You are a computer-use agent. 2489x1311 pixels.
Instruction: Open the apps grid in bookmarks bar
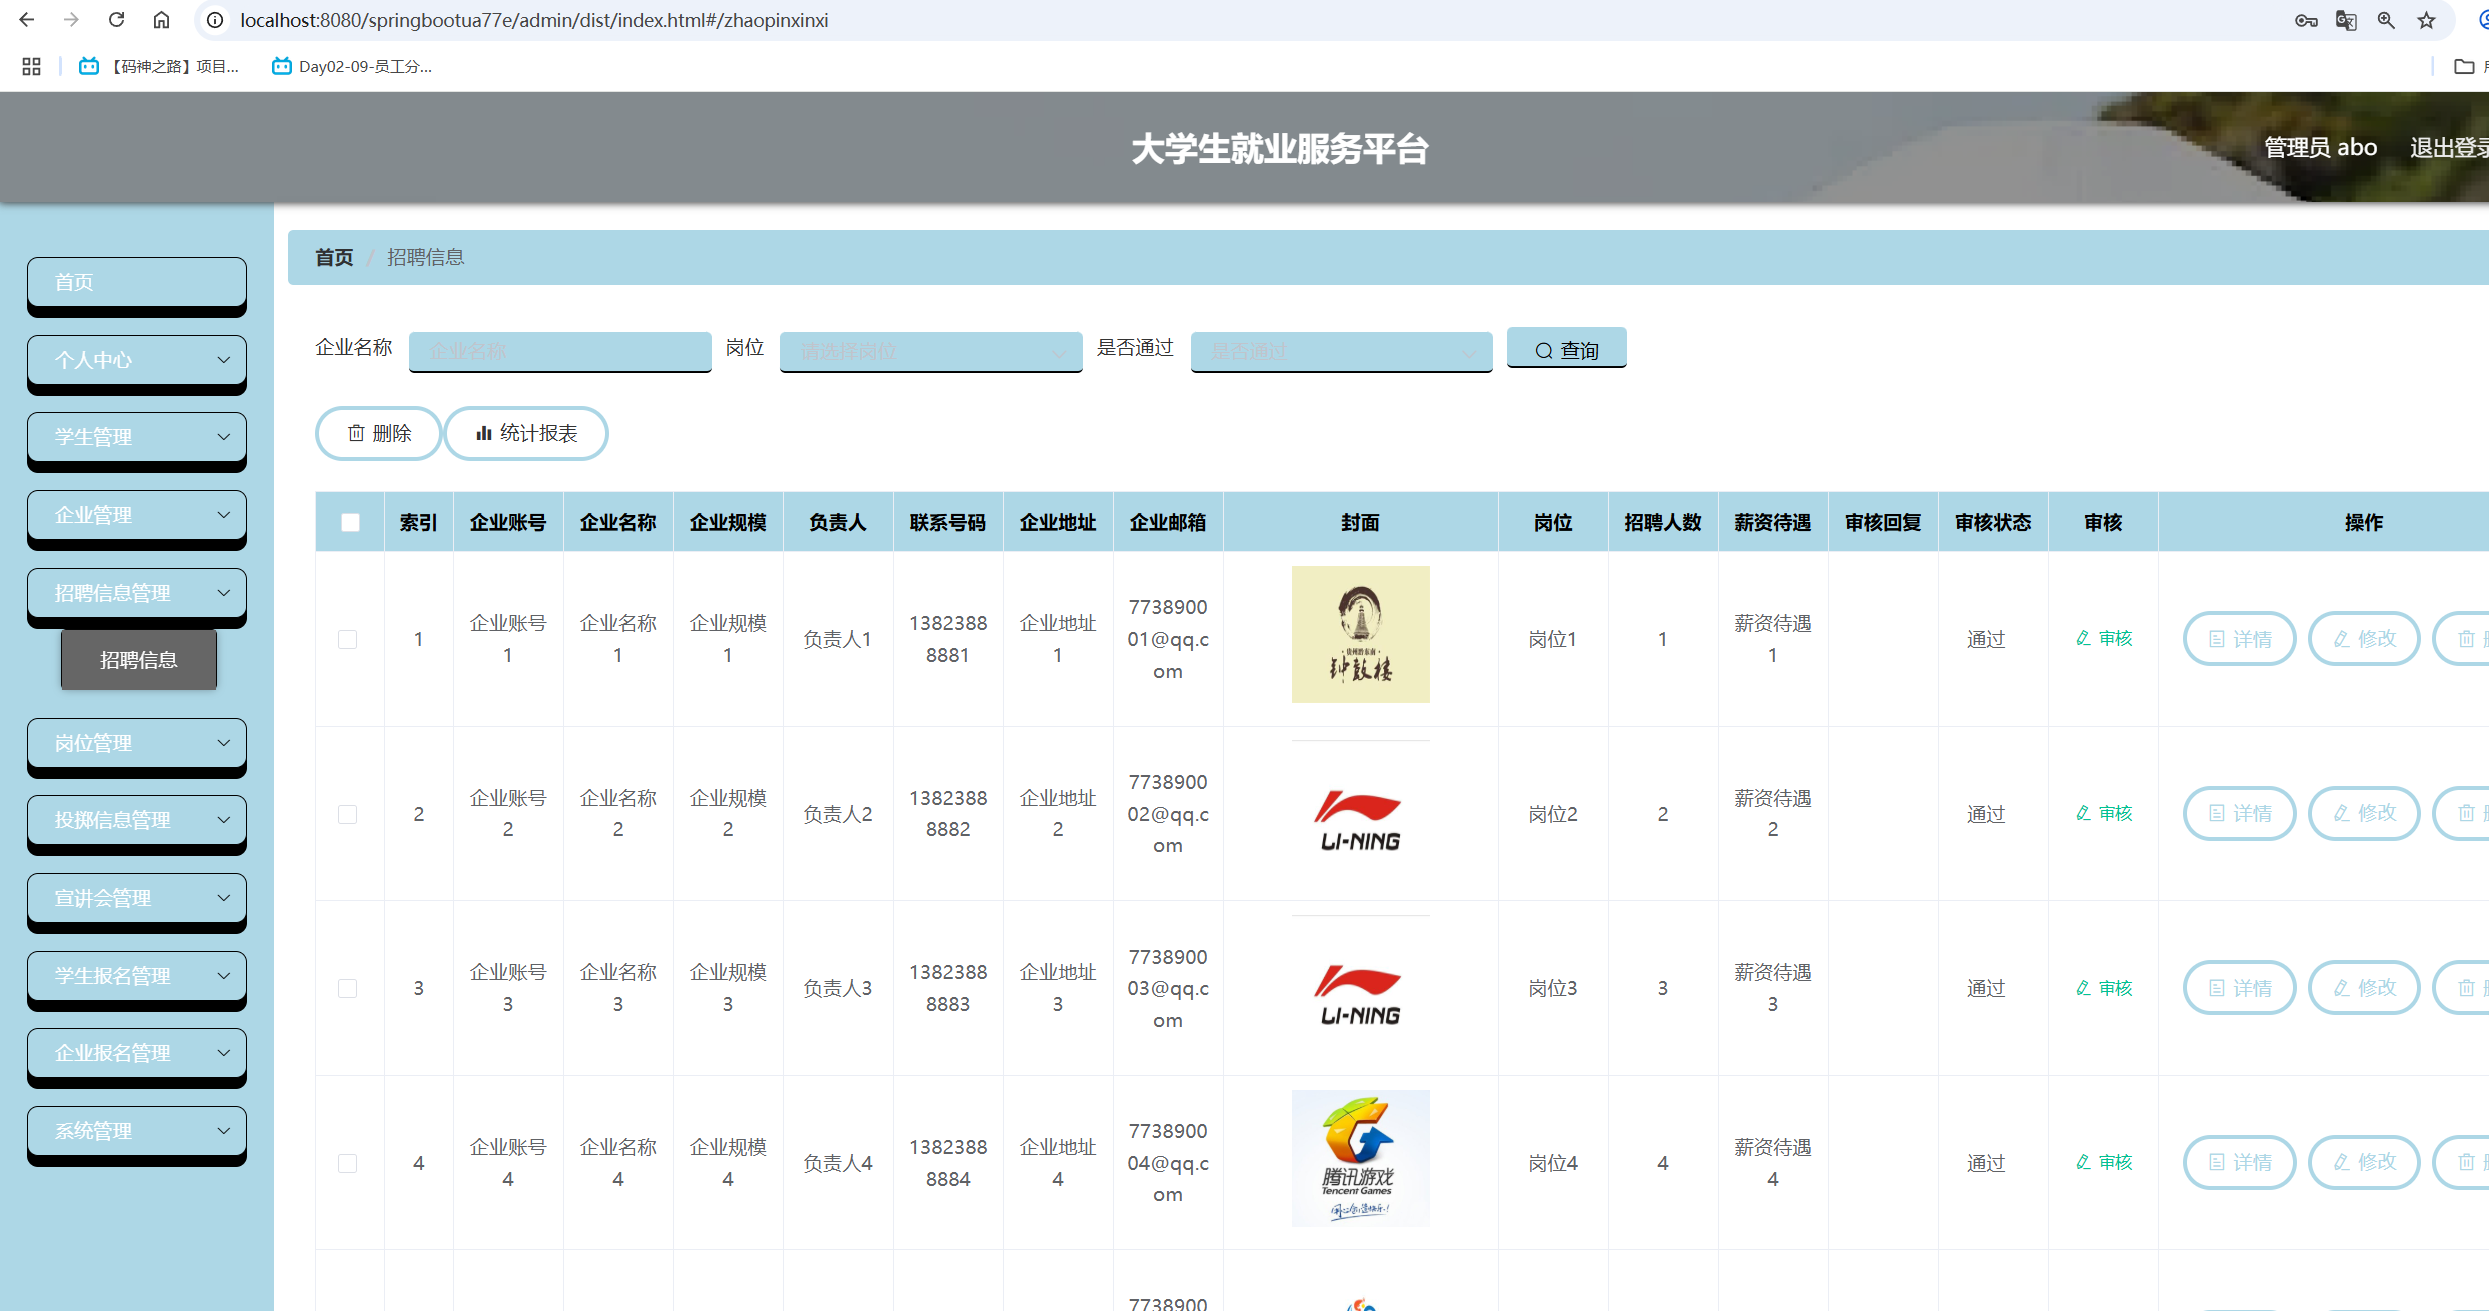[x=31, y=66]
